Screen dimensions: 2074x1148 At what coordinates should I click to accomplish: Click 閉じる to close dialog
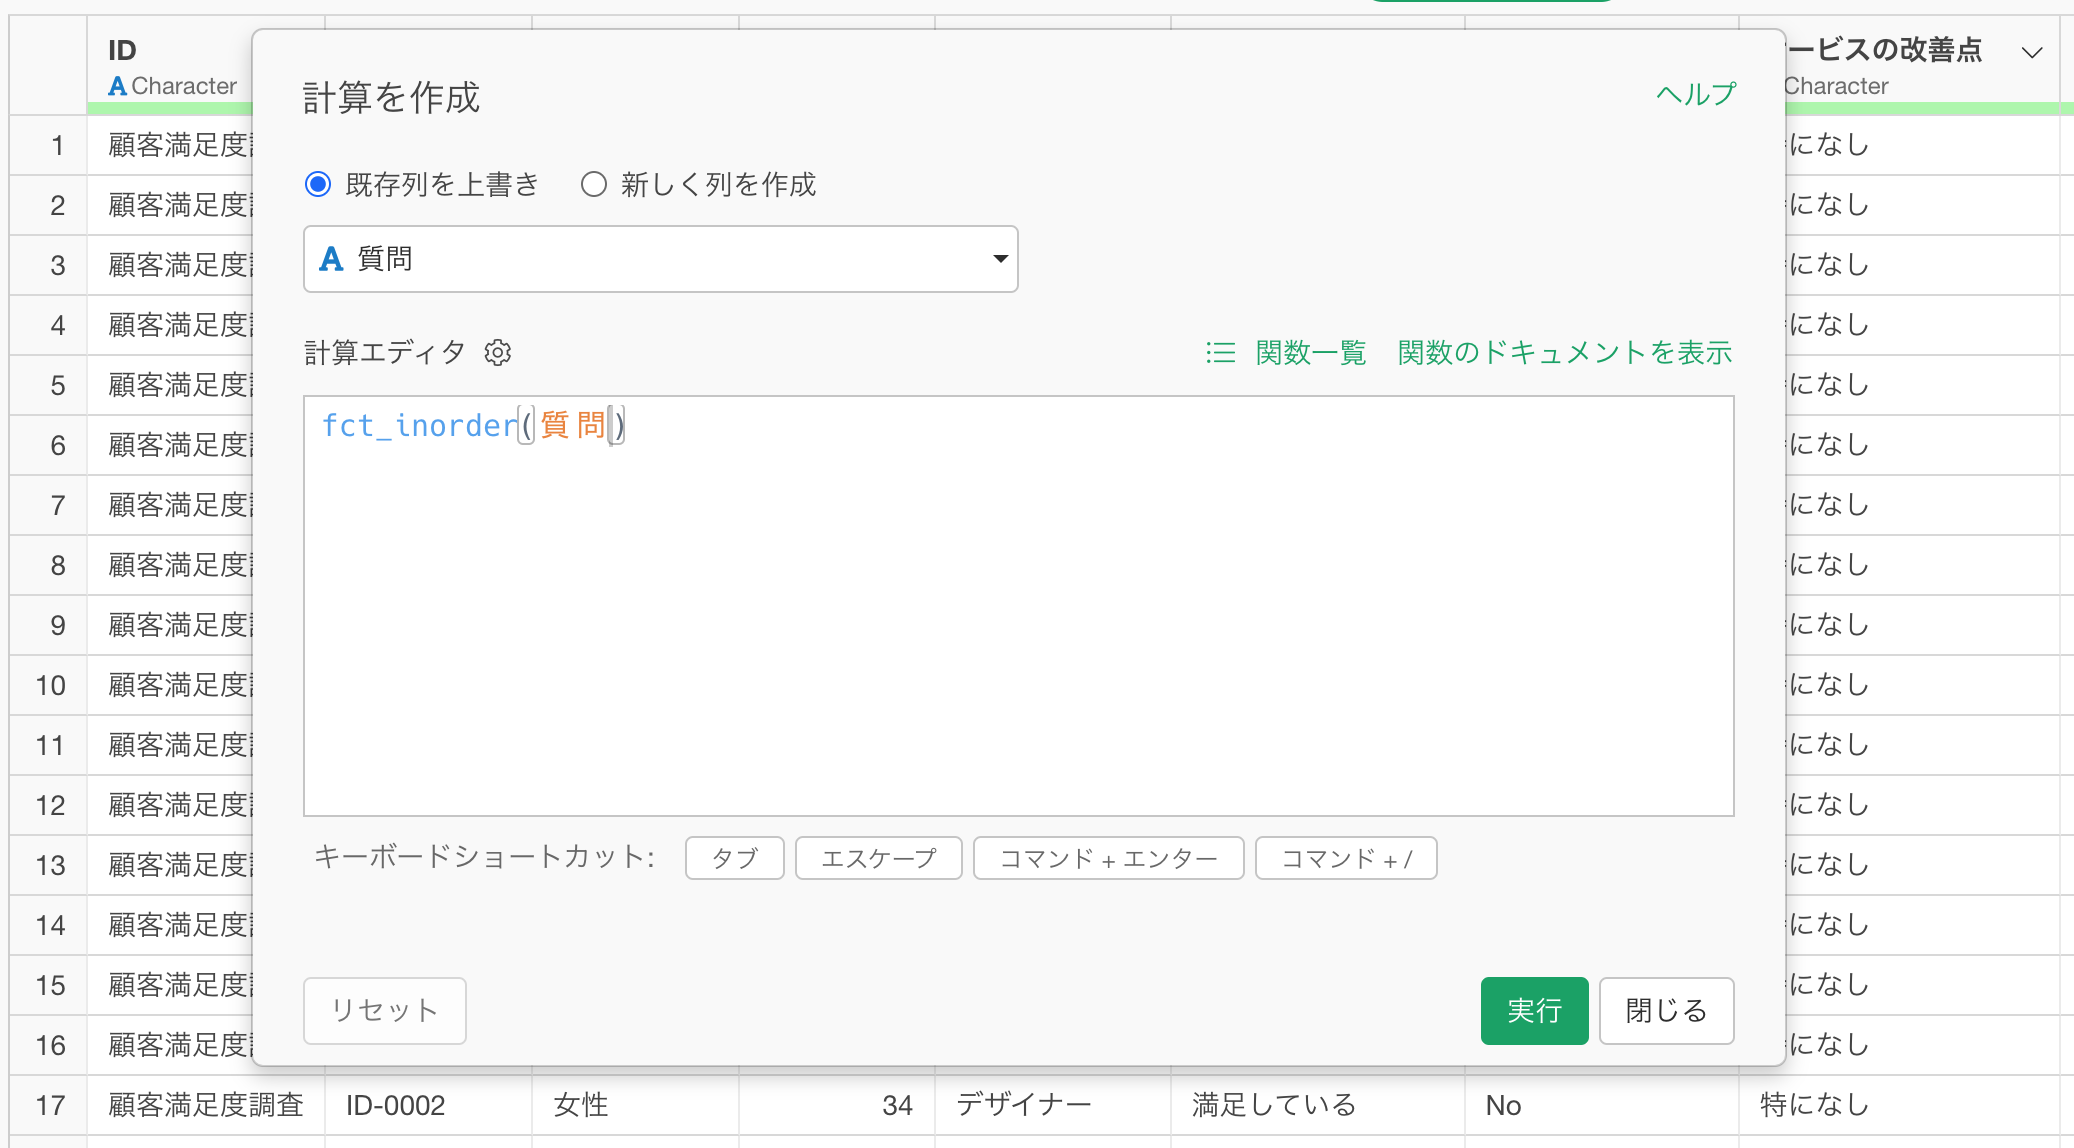[x=1665, y=1011]
